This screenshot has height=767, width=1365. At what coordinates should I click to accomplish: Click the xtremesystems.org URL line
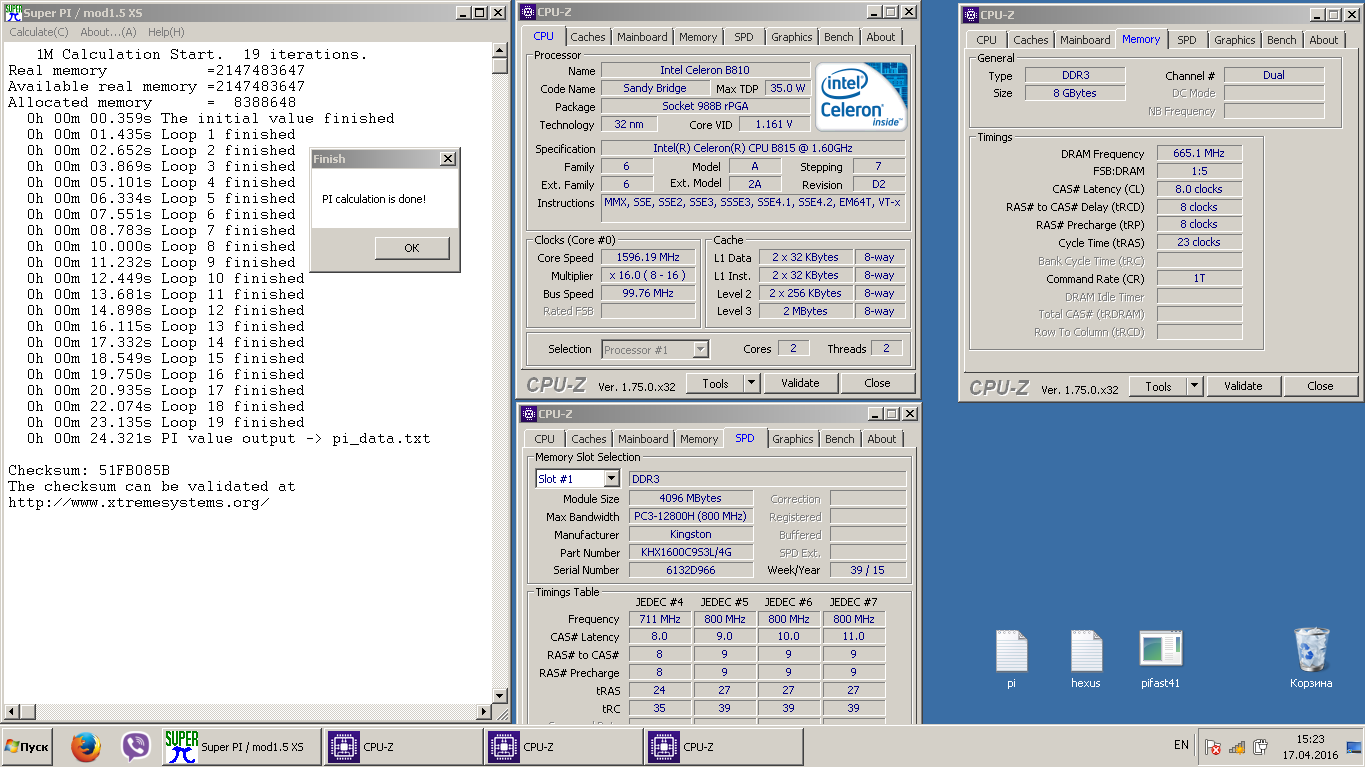139,502
